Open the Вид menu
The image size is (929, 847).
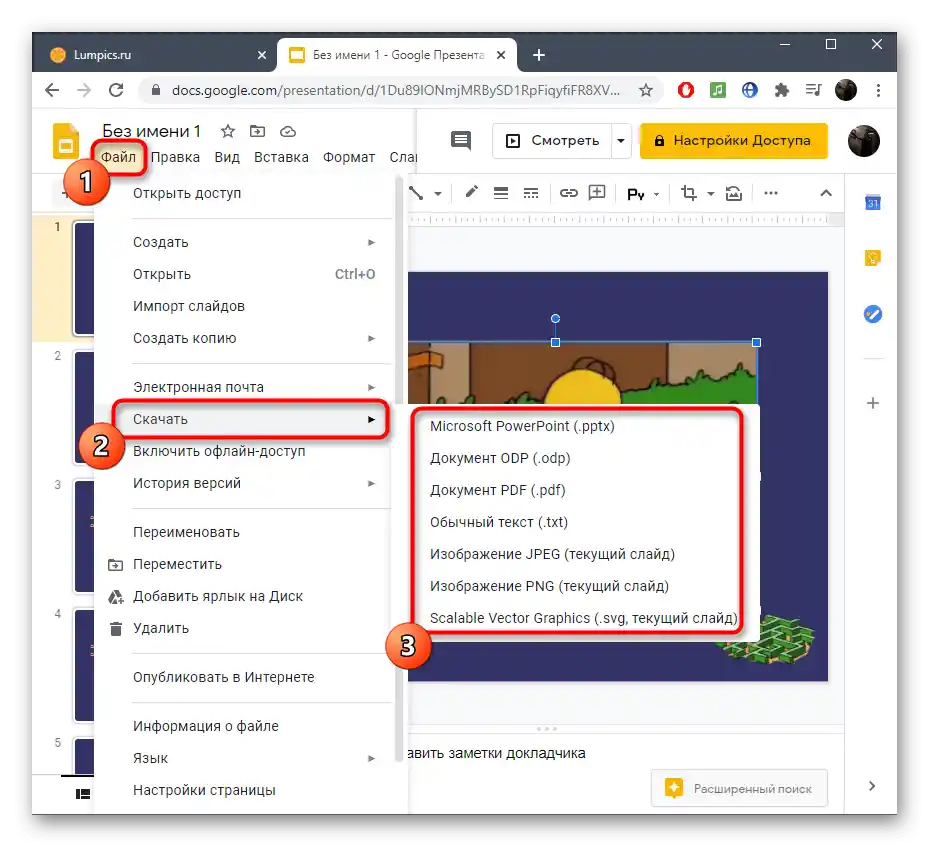[227, 157]
